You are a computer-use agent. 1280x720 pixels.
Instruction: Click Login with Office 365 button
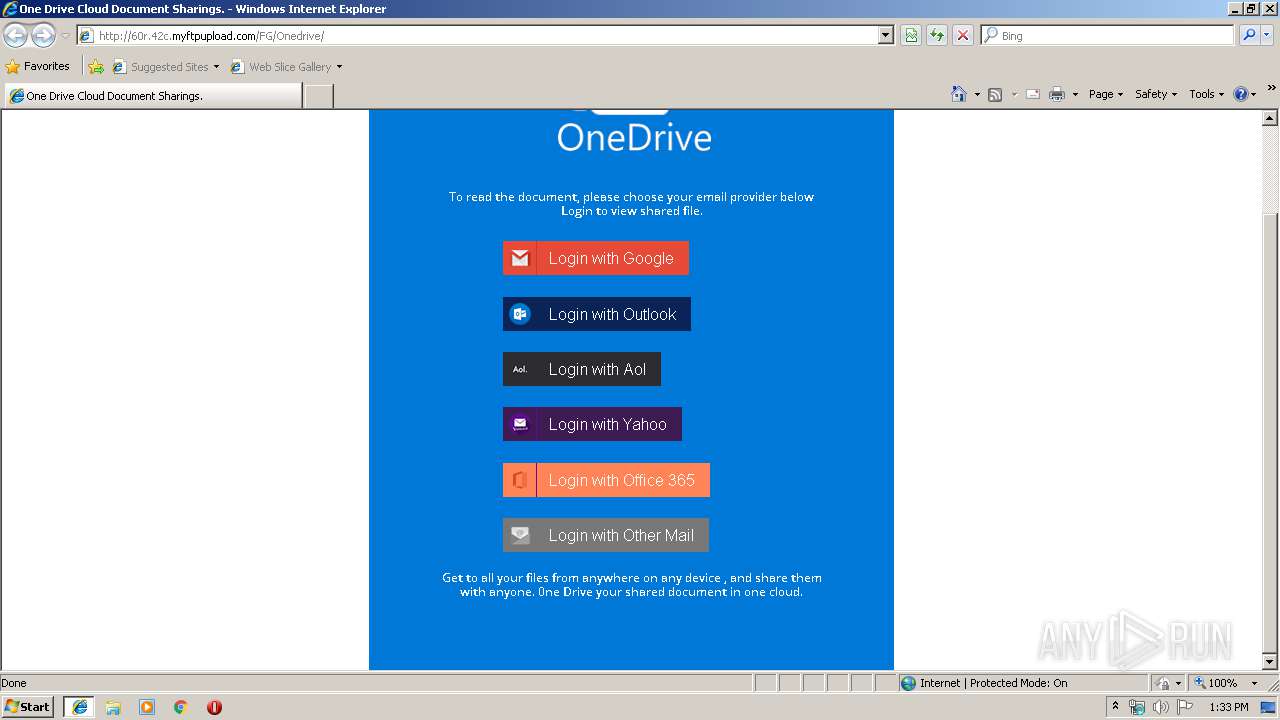click(606, 480)
